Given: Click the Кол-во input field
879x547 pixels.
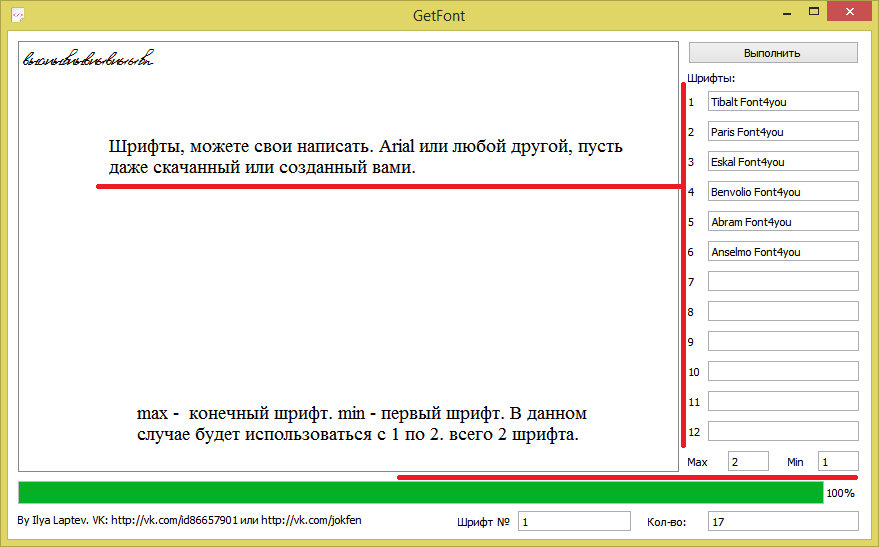Looking at the screenshot, I should pyautogui.click(x=782, y=521).
